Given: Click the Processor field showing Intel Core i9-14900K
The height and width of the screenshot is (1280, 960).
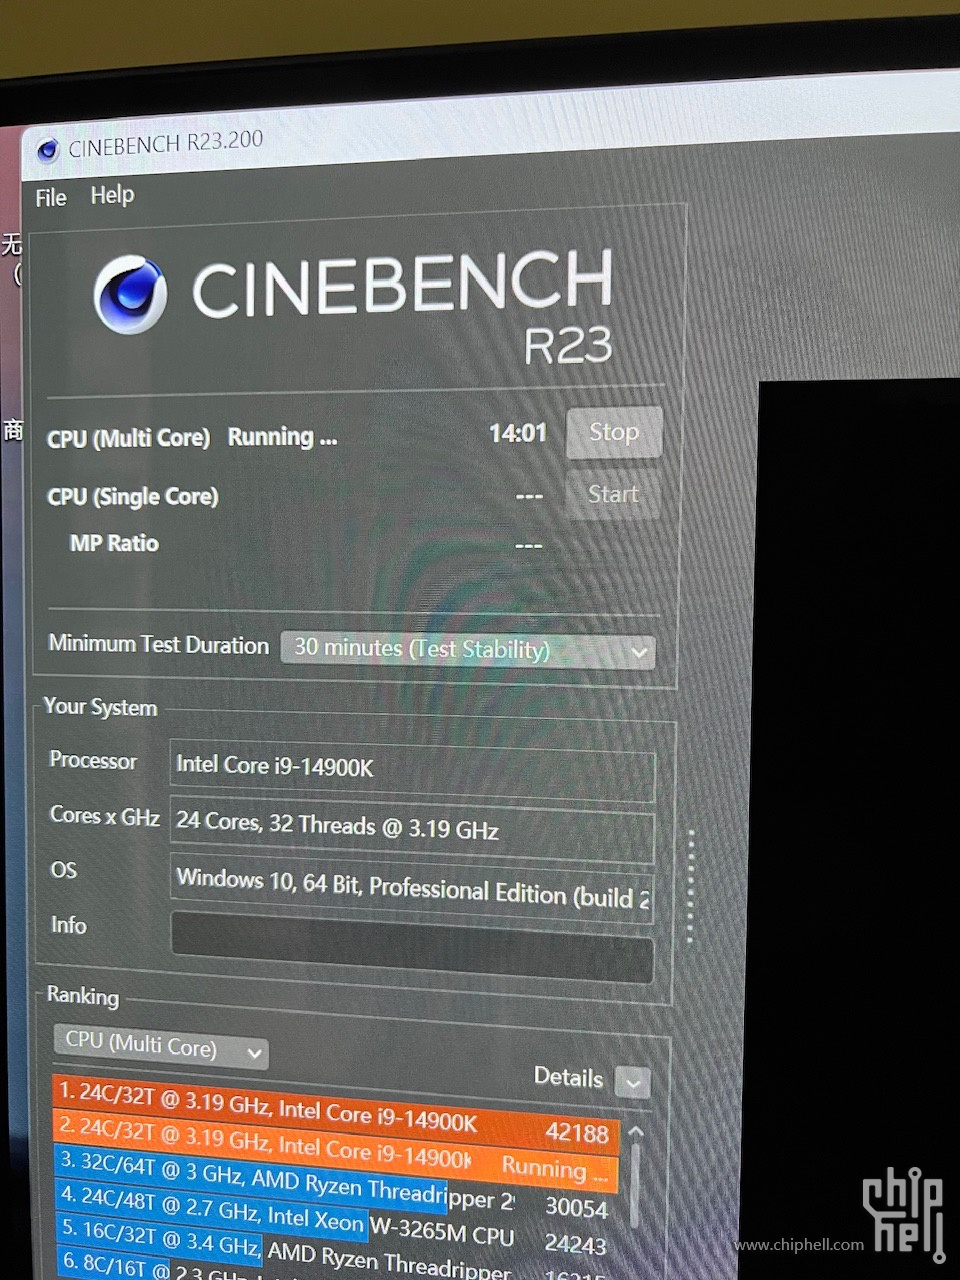Looking at the screenshot, I should tap(412, 769).
